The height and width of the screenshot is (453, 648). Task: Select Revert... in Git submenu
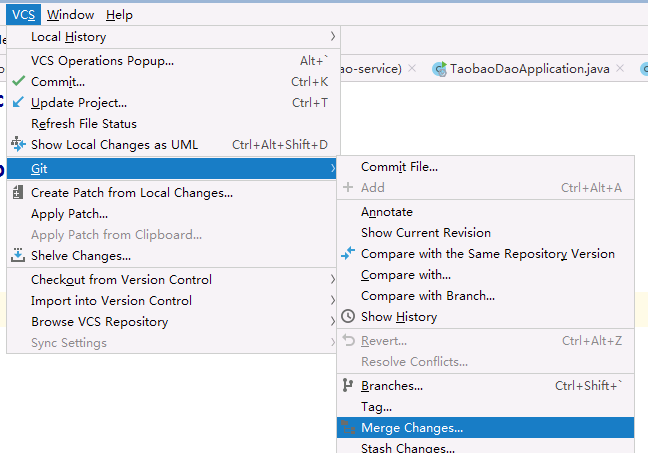[x=486, y=341]
